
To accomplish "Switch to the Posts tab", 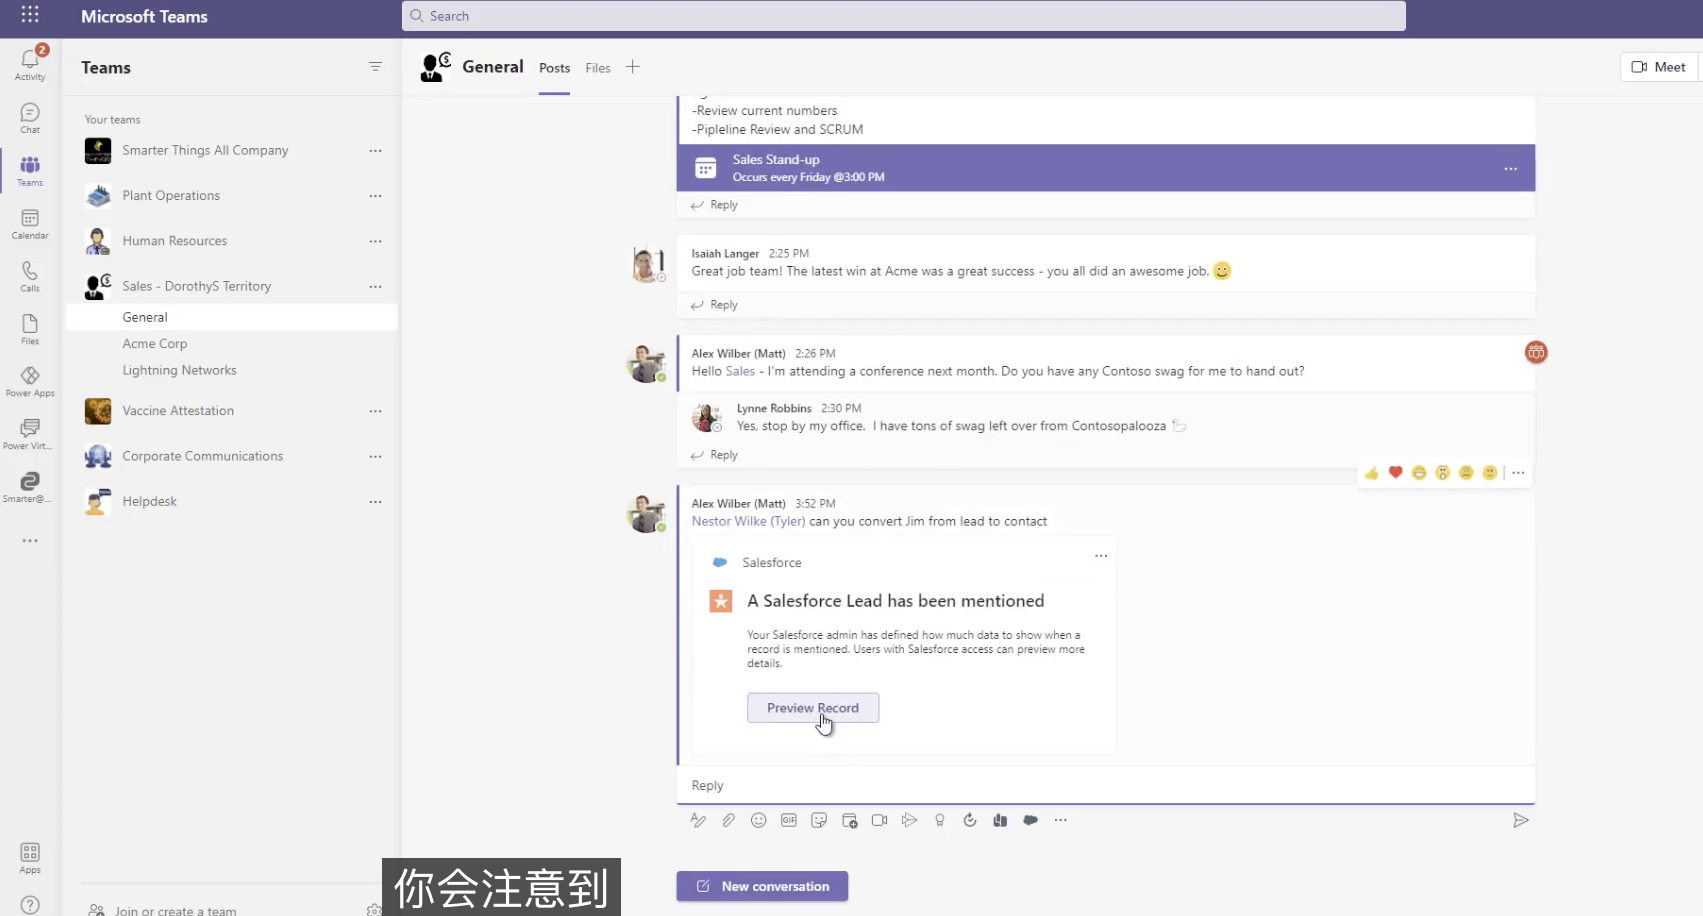I will pos(554,68).
